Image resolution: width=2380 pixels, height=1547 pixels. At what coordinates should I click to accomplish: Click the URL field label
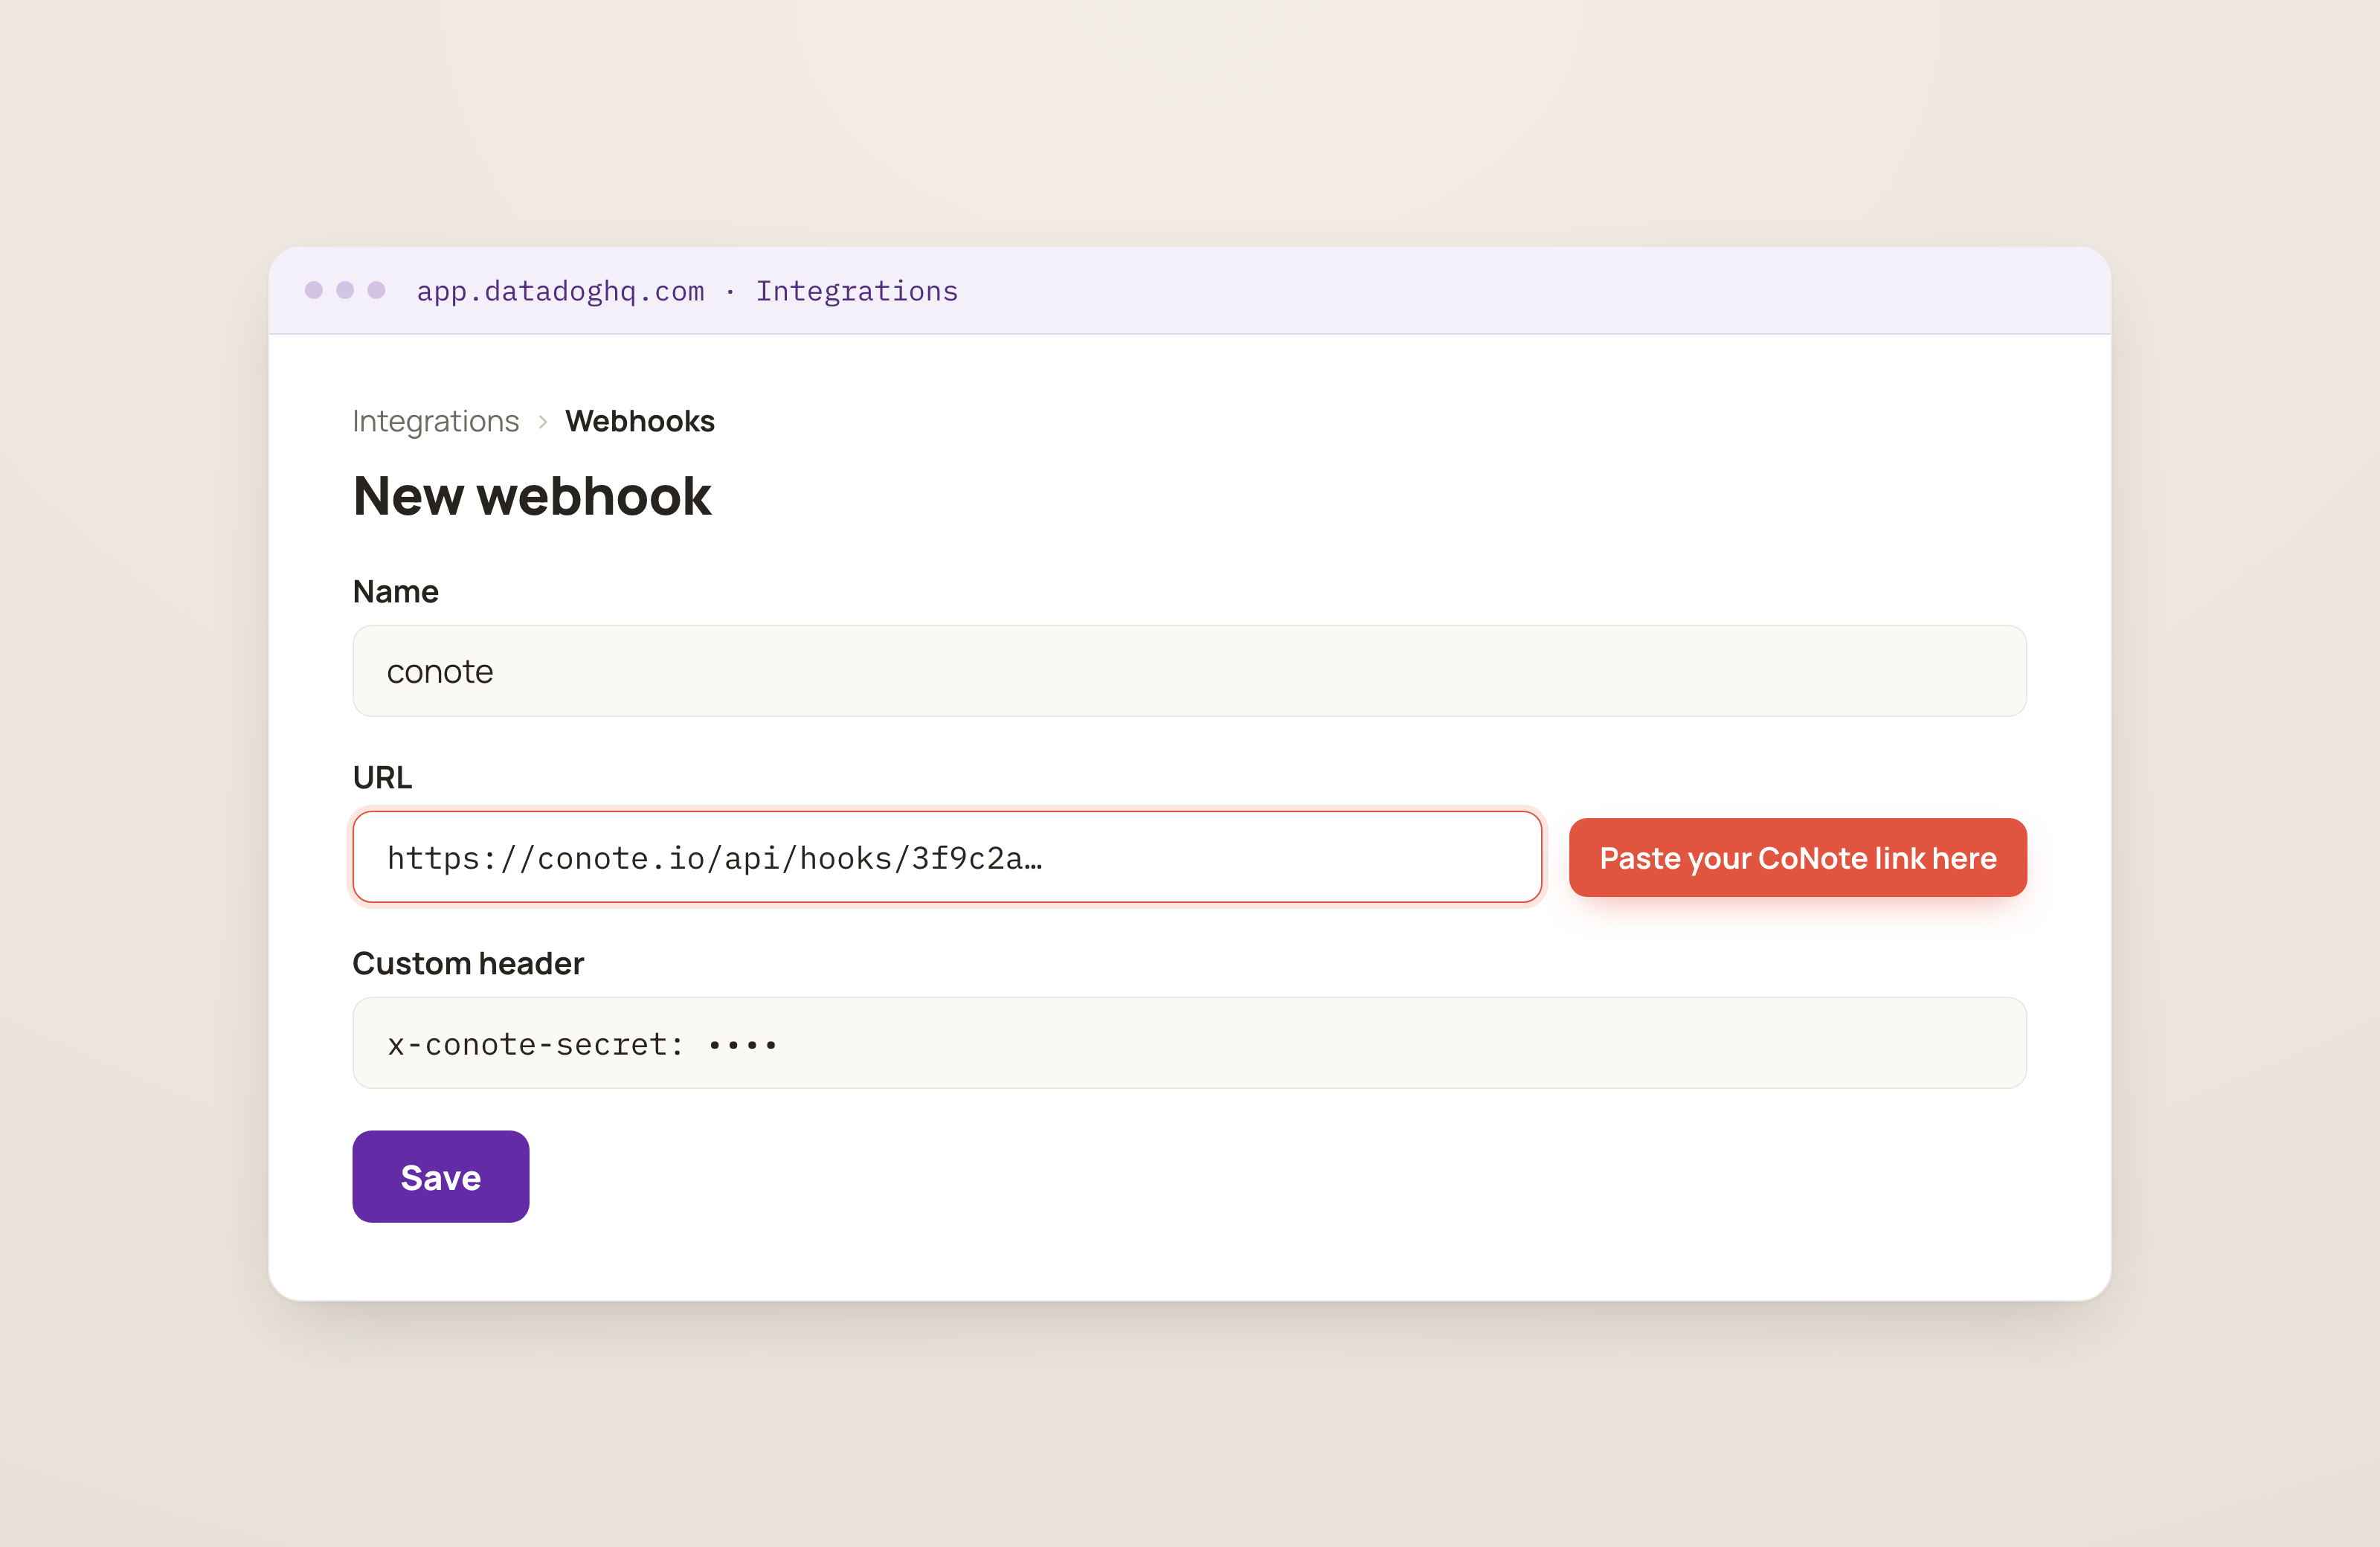[x=382, y=777]
